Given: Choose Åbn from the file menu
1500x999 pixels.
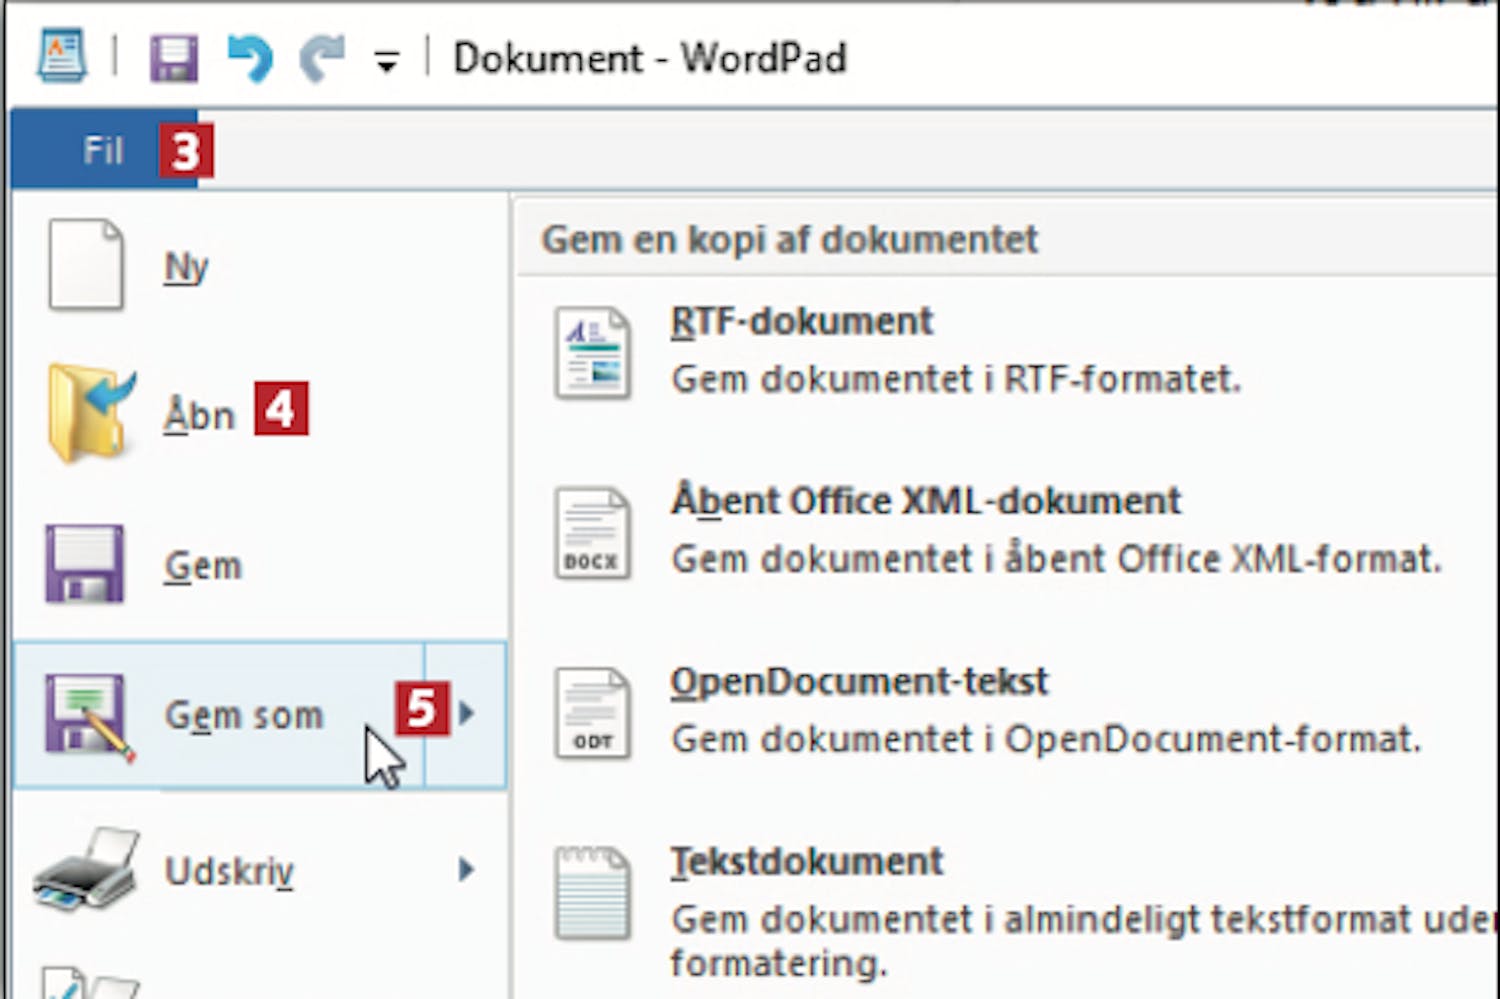Looking at the screenshot, I should click(x=199, y=414).
